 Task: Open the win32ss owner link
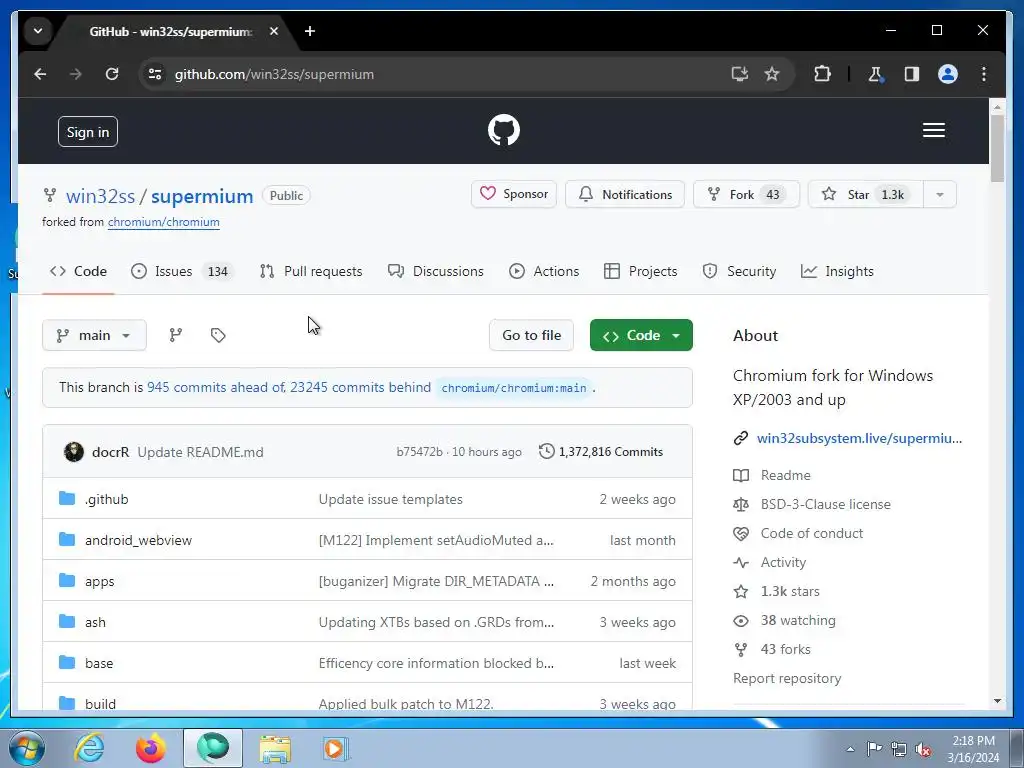pos(101,196)
